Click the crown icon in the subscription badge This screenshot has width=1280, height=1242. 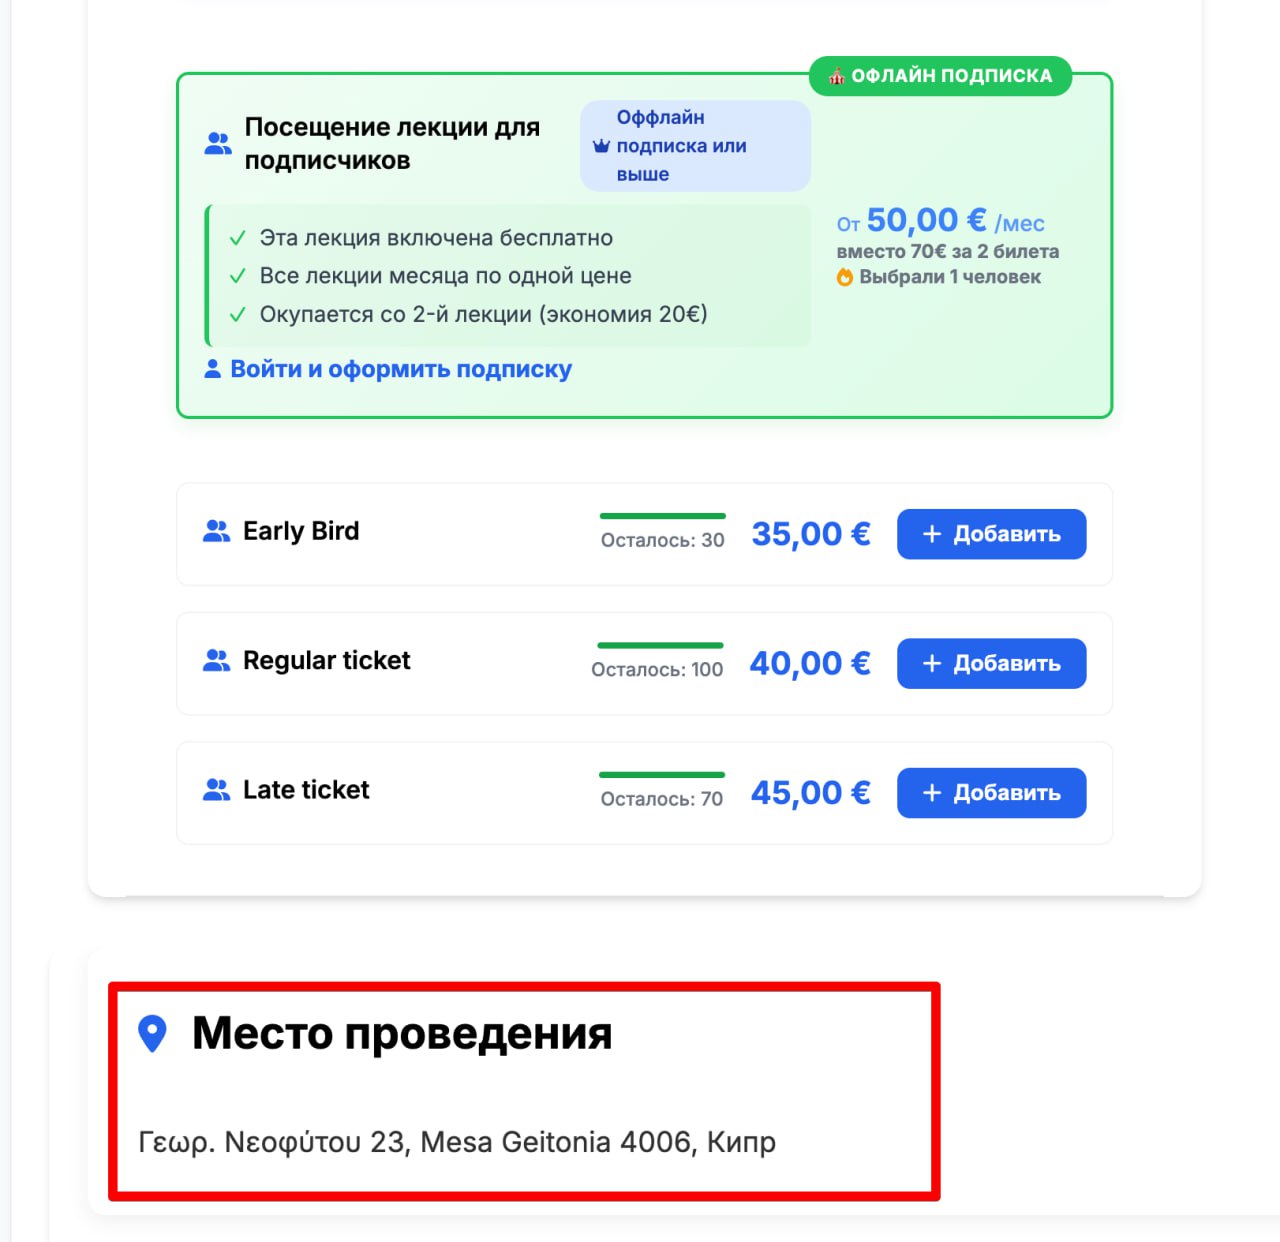point(601,146)
